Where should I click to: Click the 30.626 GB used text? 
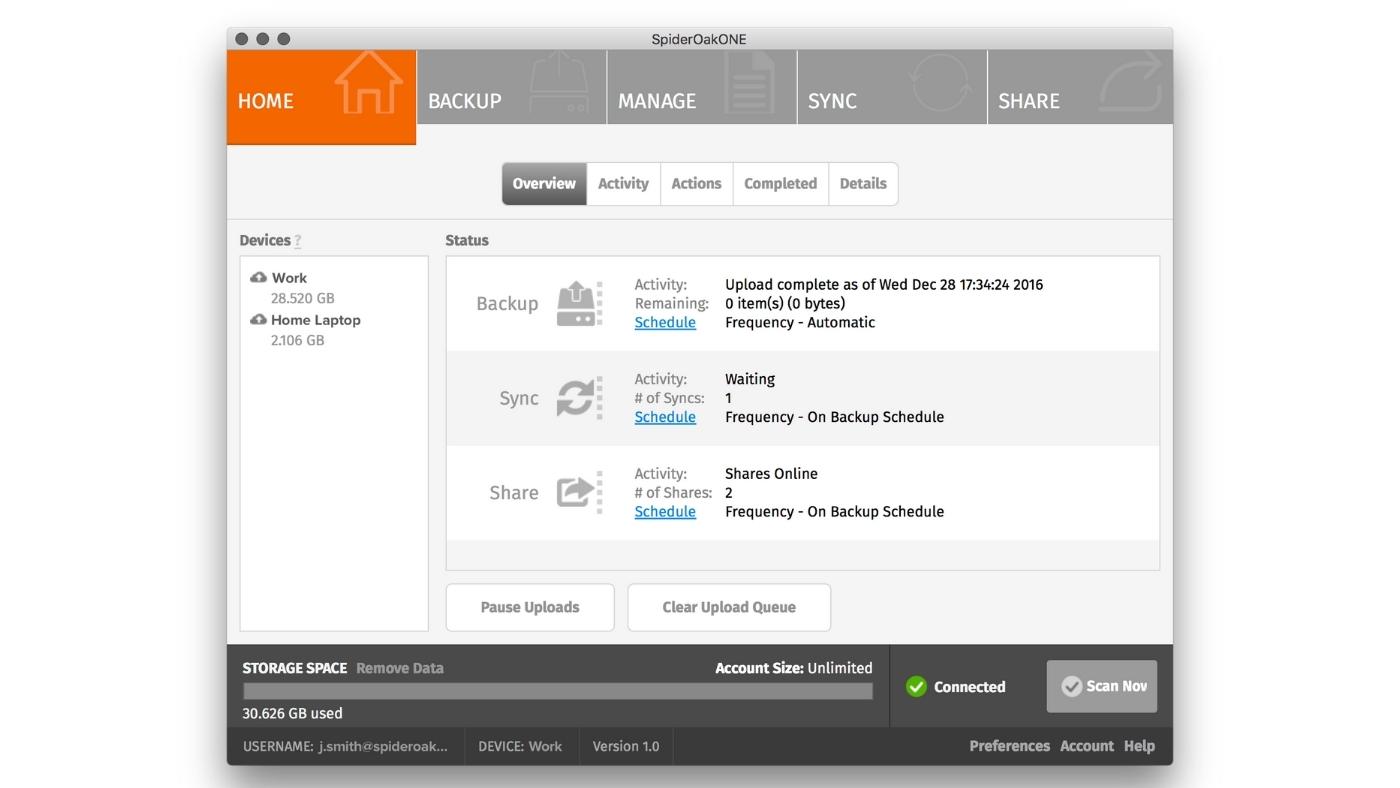[x=292, y=713]
